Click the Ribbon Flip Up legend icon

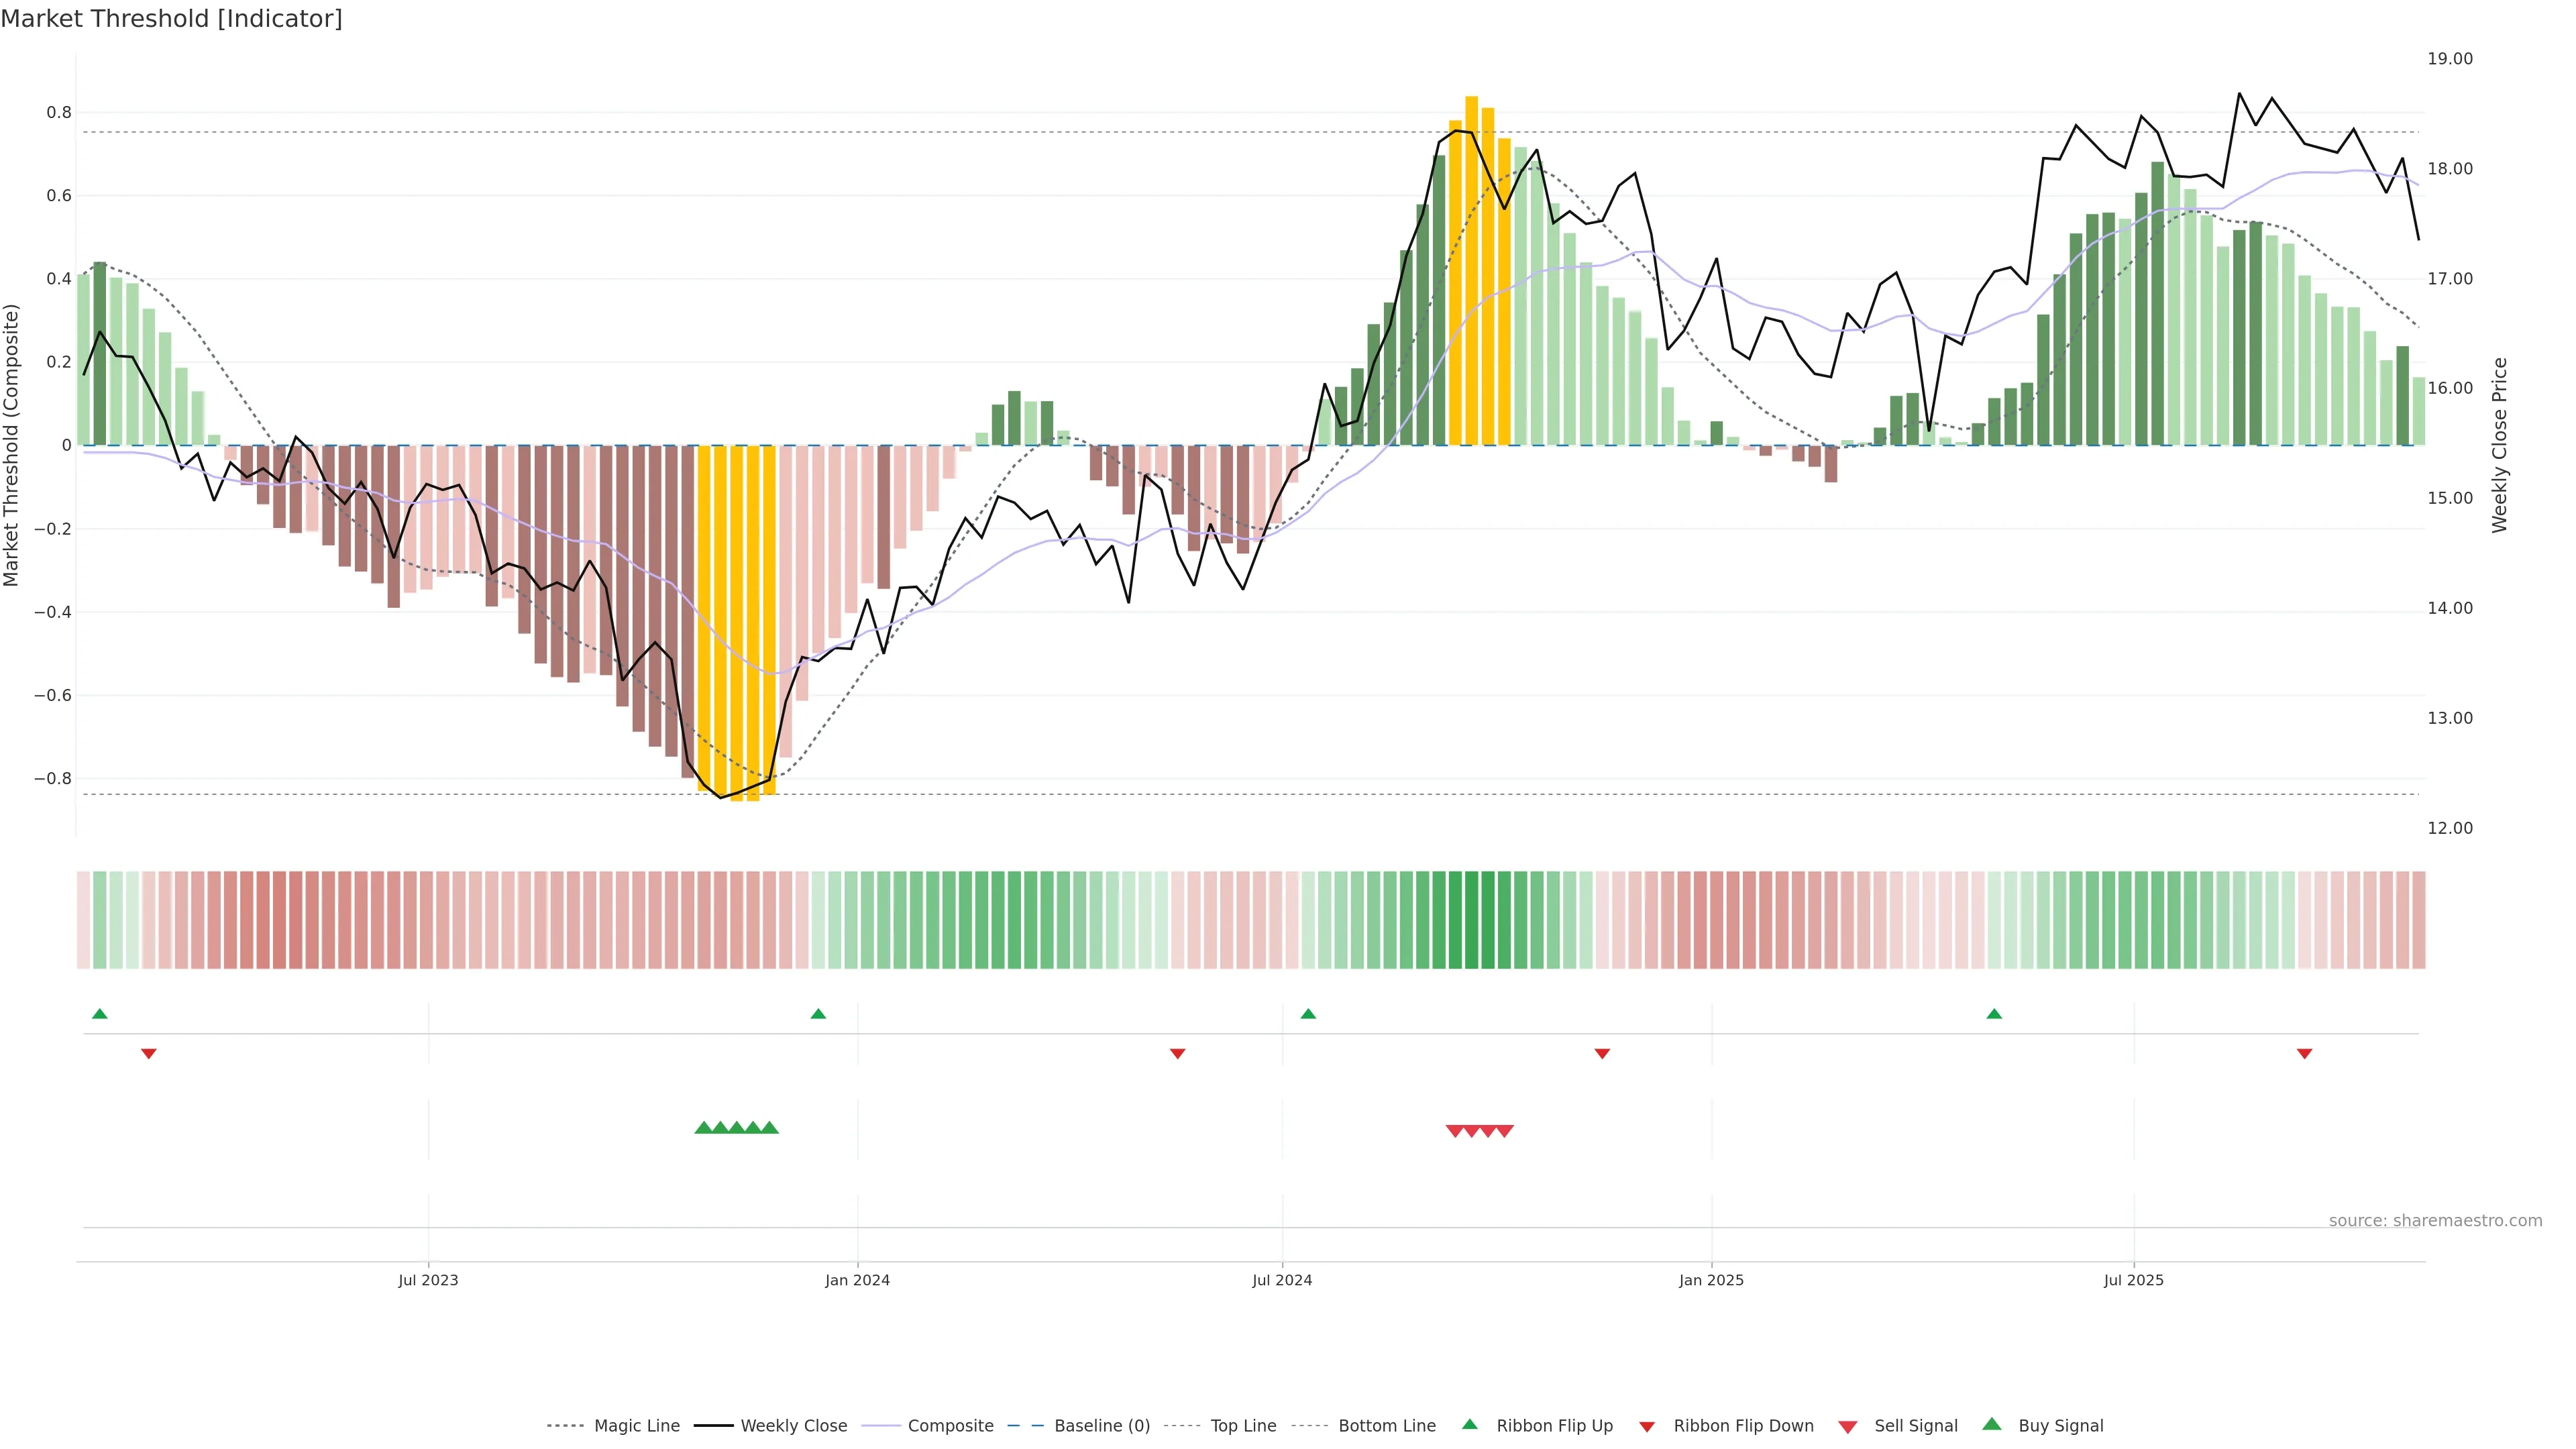(1469, 1424)
